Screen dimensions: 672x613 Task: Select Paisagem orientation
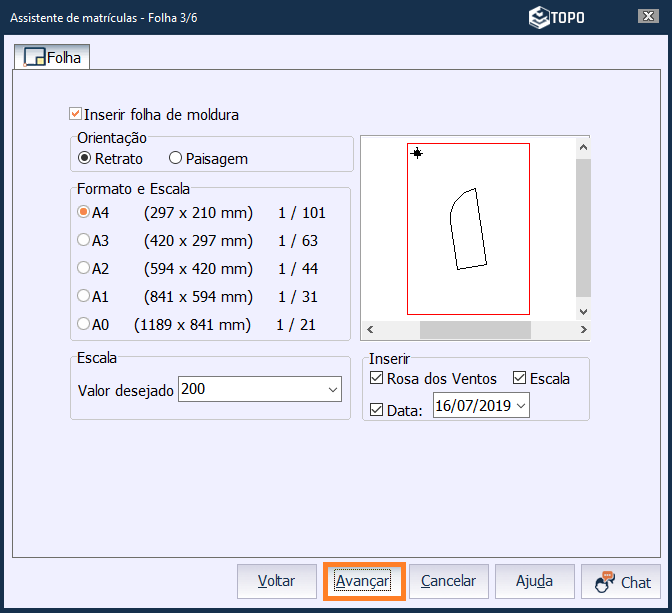[176, 158]
